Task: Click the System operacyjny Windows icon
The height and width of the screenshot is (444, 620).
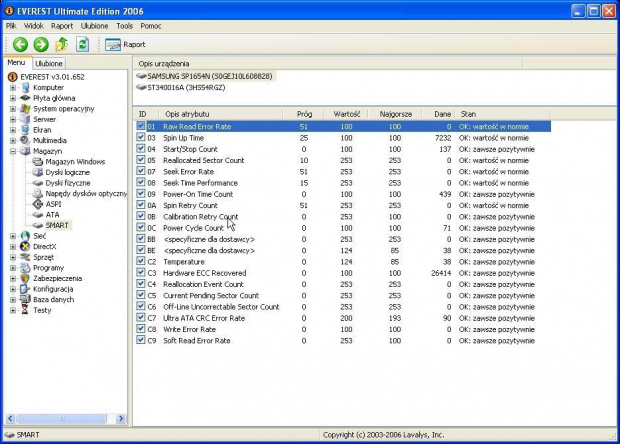Action: click(x=25, y=108)
